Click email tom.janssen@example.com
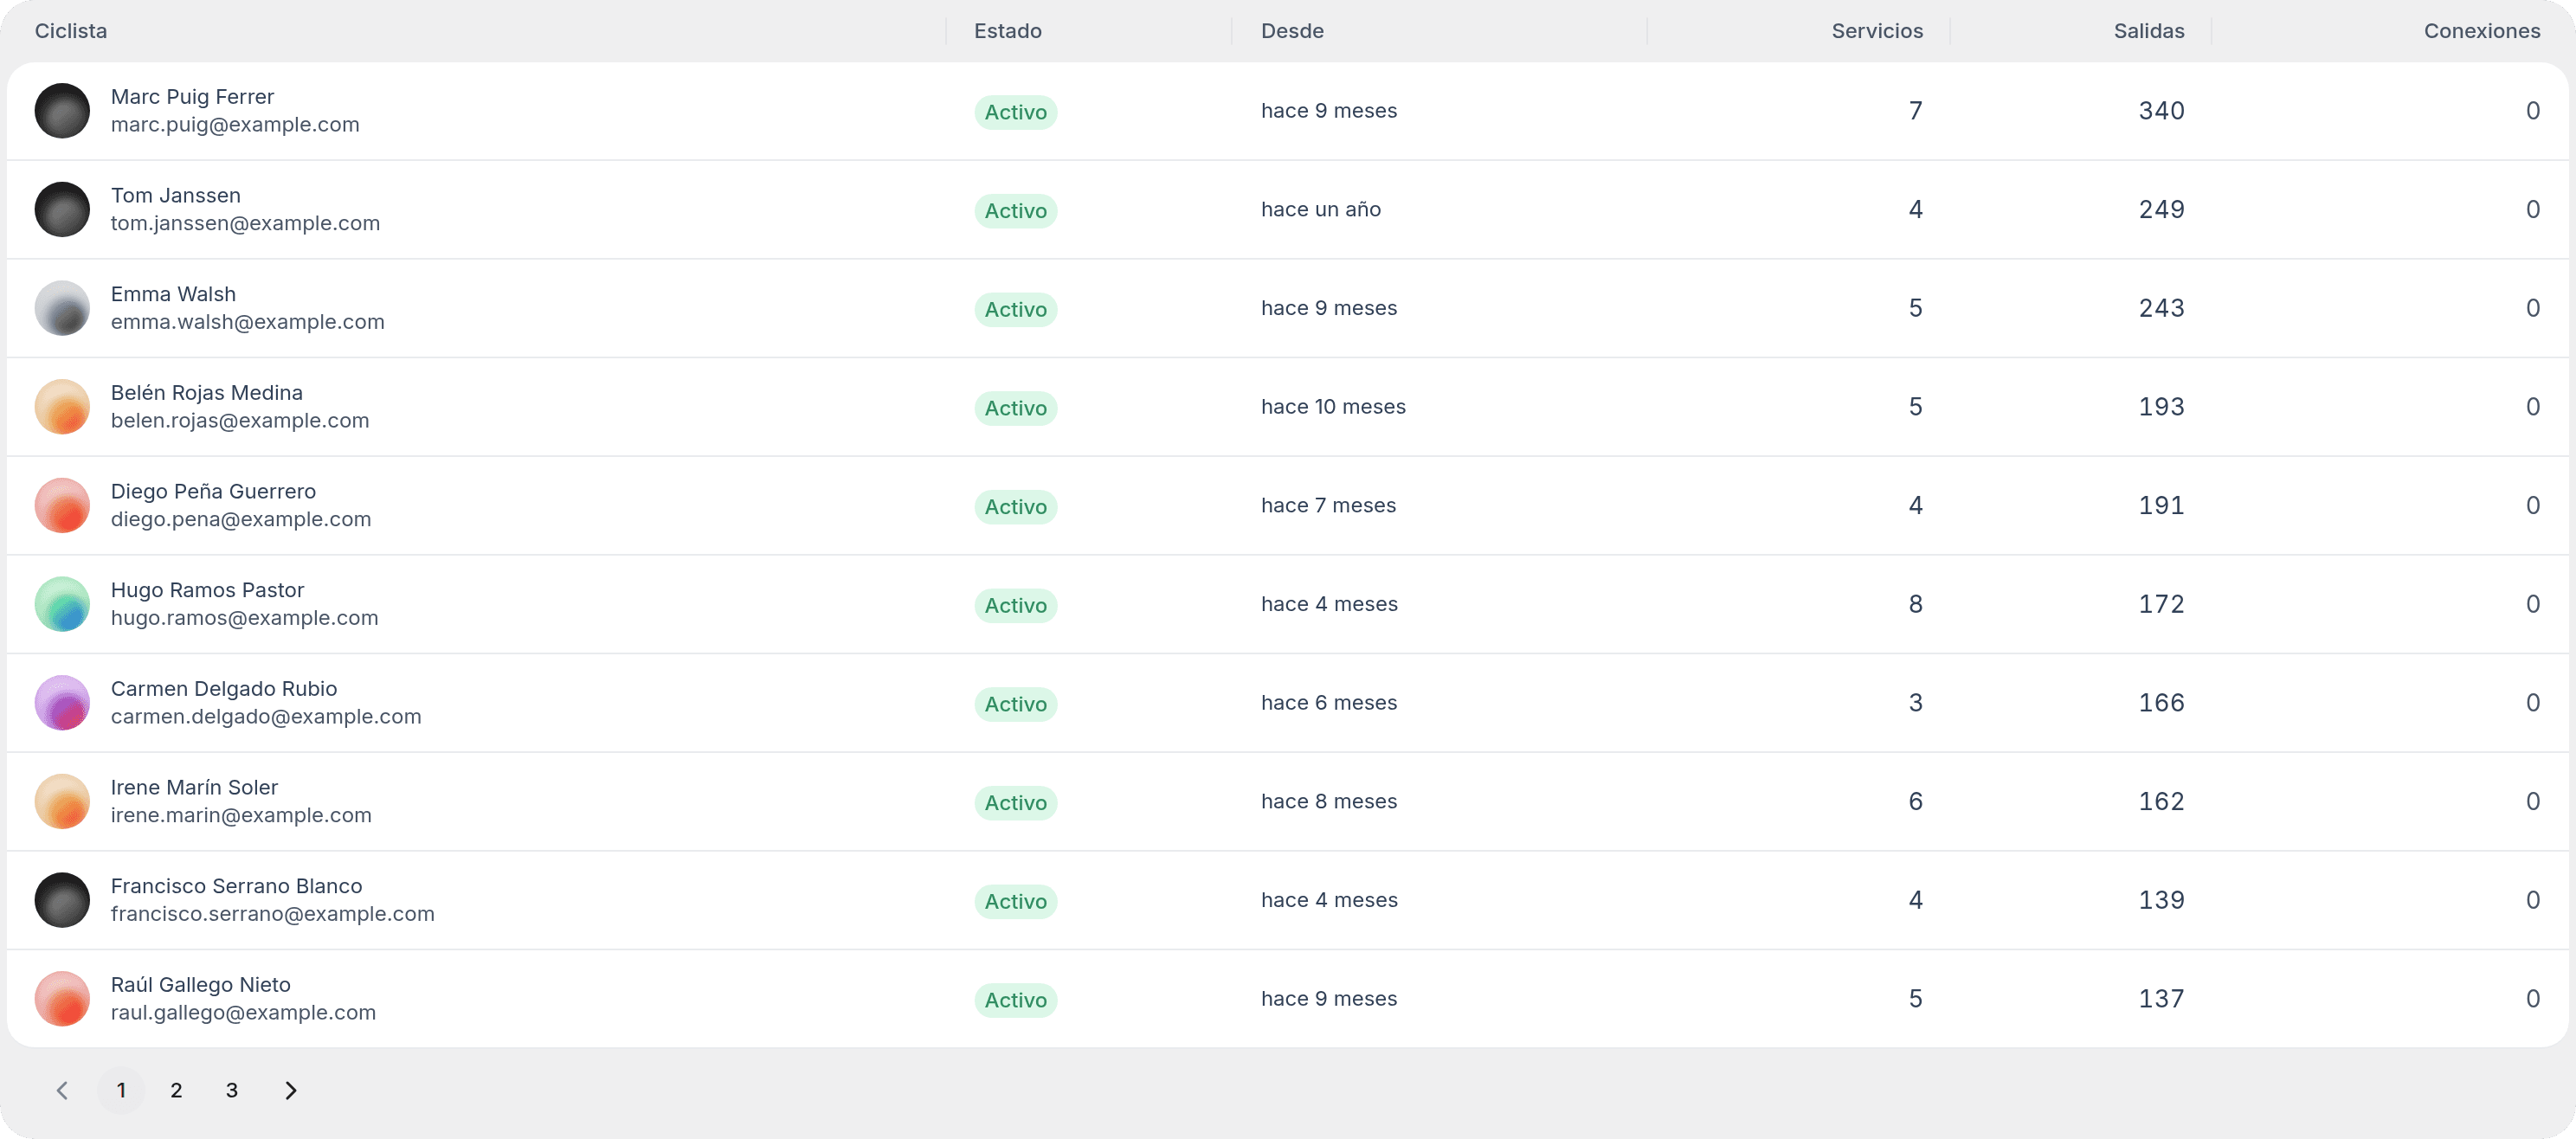The height and width of the screenshot is (1139, 2576). coord(245,224)
